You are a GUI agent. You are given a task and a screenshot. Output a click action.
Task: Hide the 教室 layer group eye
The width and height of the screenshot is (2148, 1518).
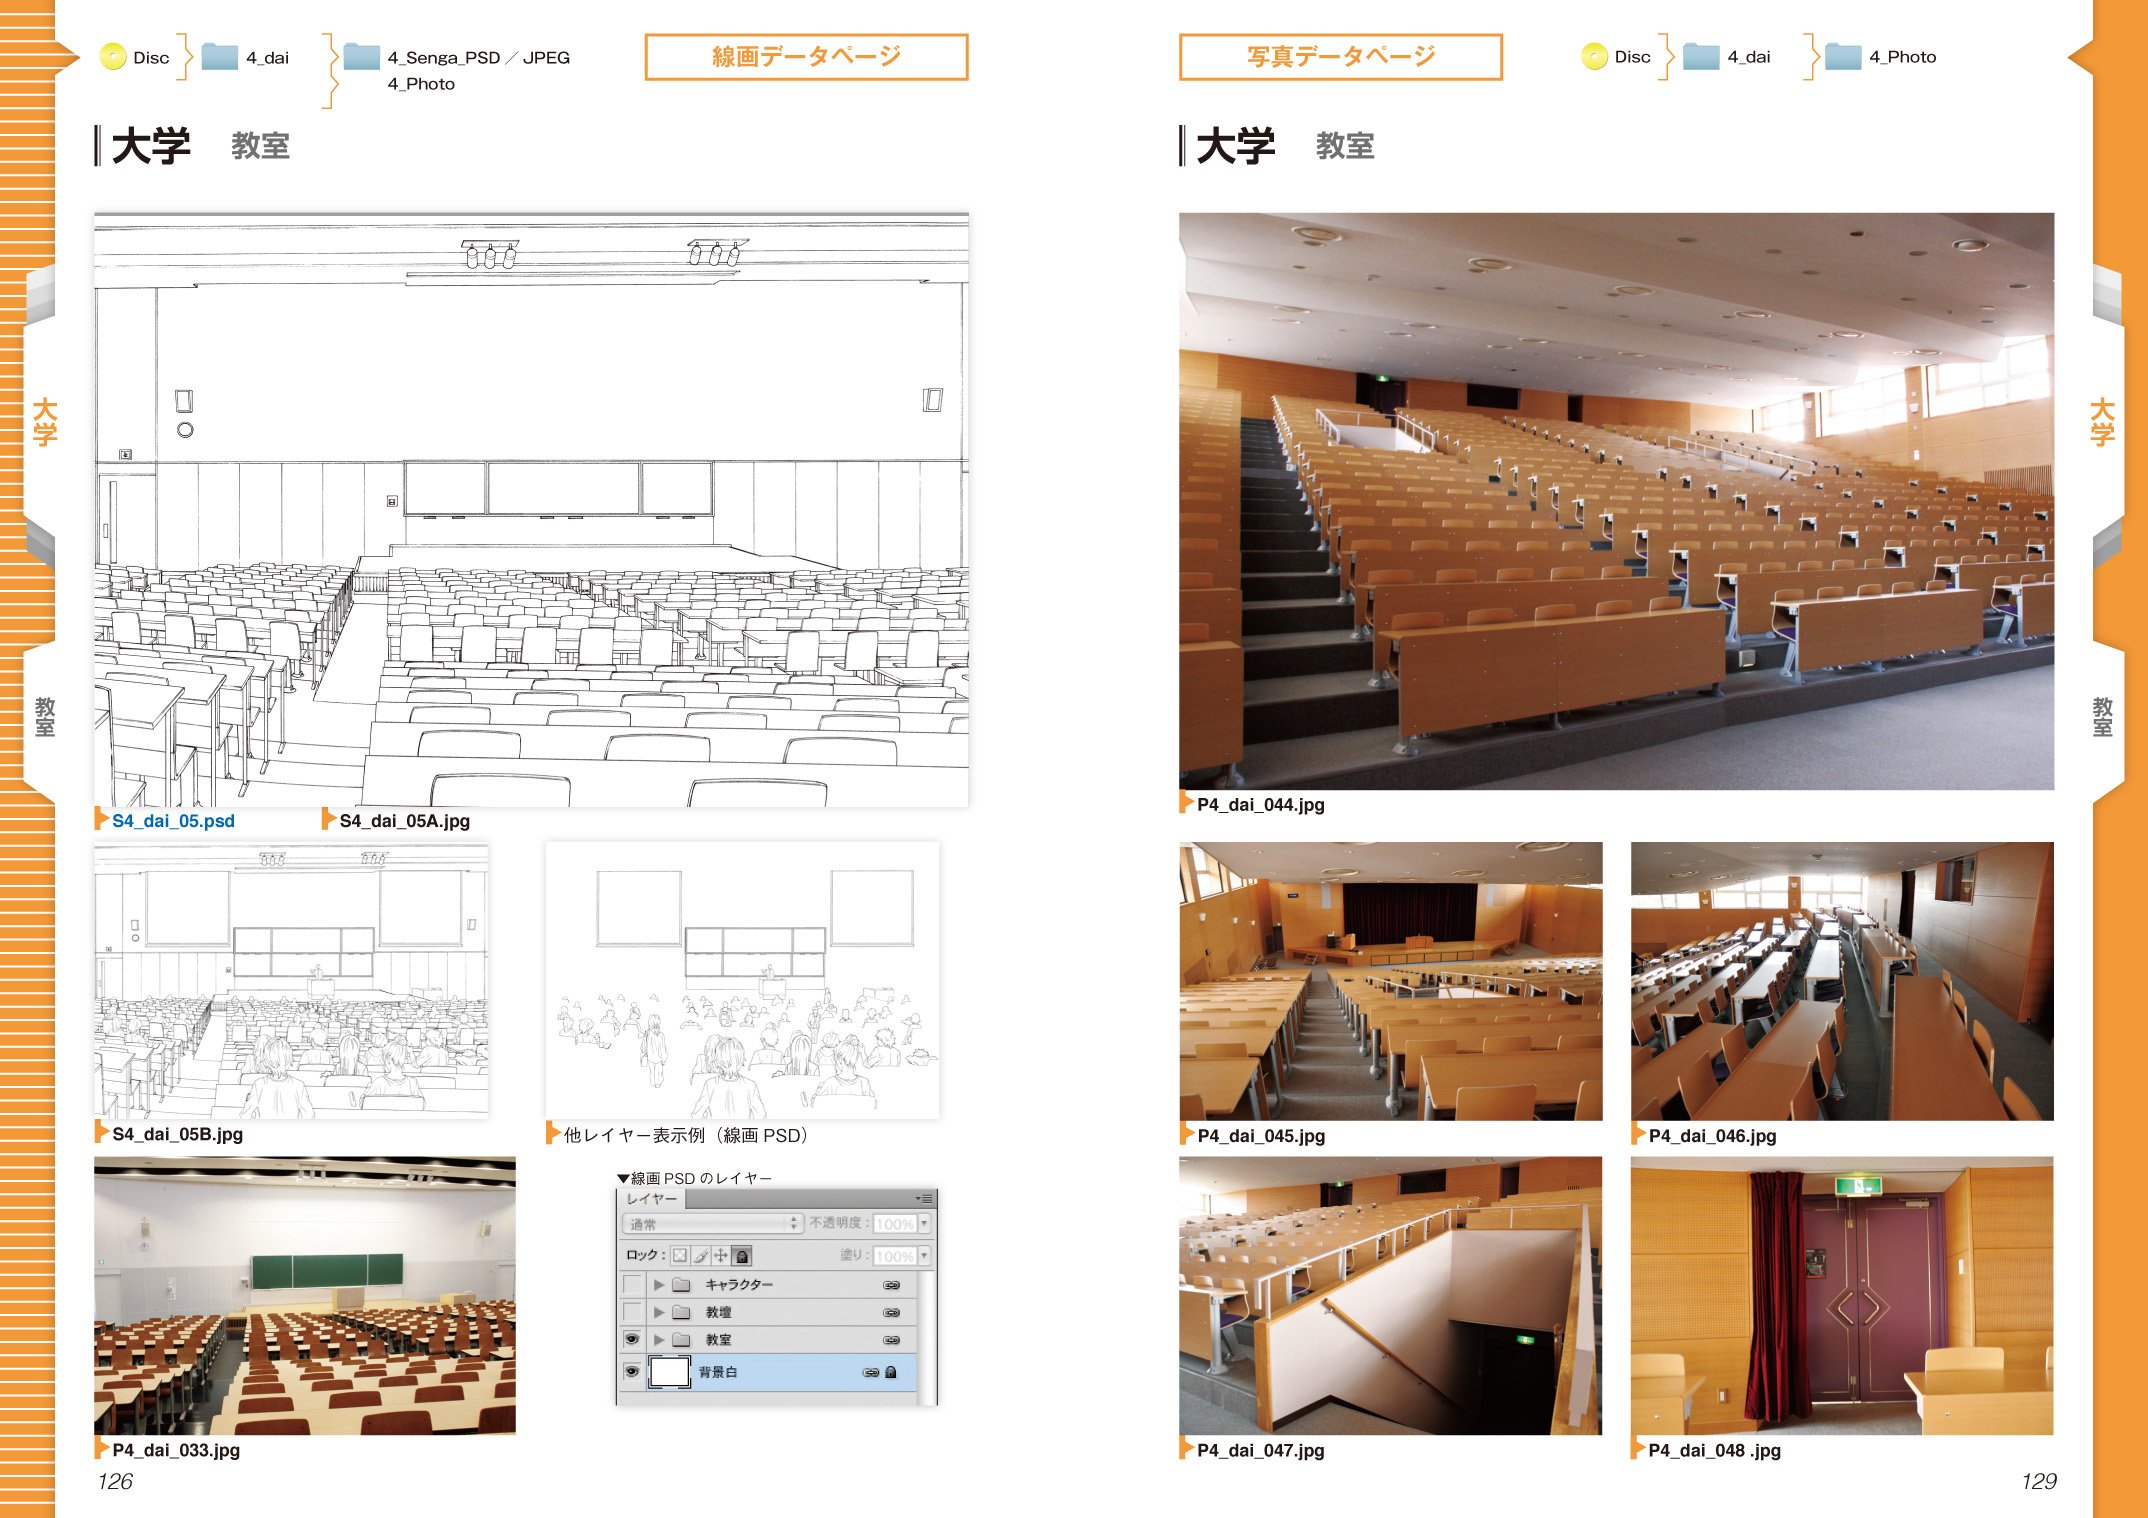[632, 1339]
